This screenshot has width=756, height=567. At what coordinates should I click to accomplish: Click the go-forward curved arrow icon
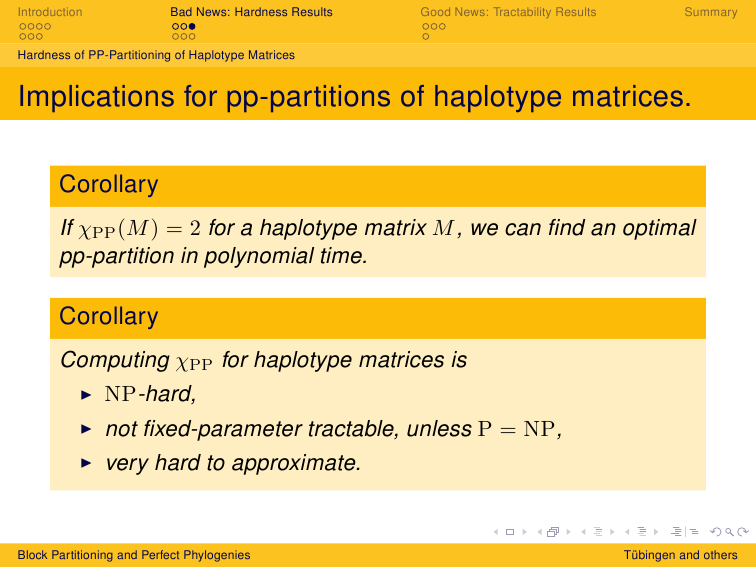743,532
